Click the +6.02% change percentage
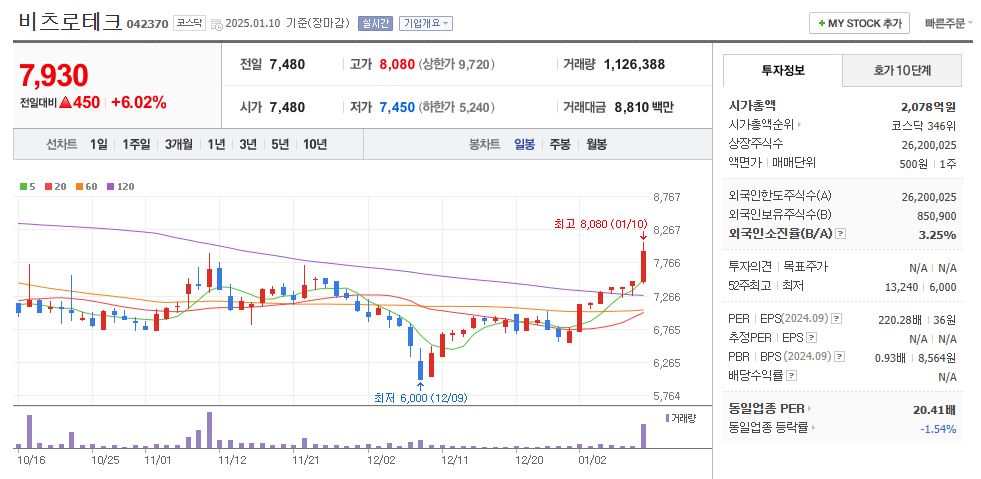981x479 pixels. (139, 103)
